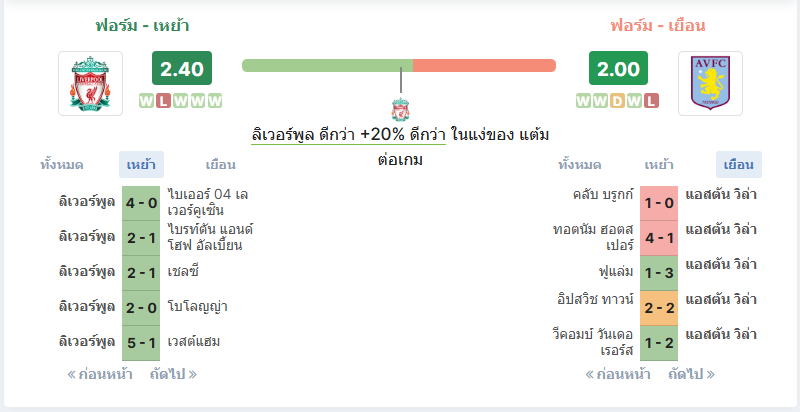Click the Liverpool club crest logo
The height and width of the screenshot is (412, 800).
click(90, 84)
